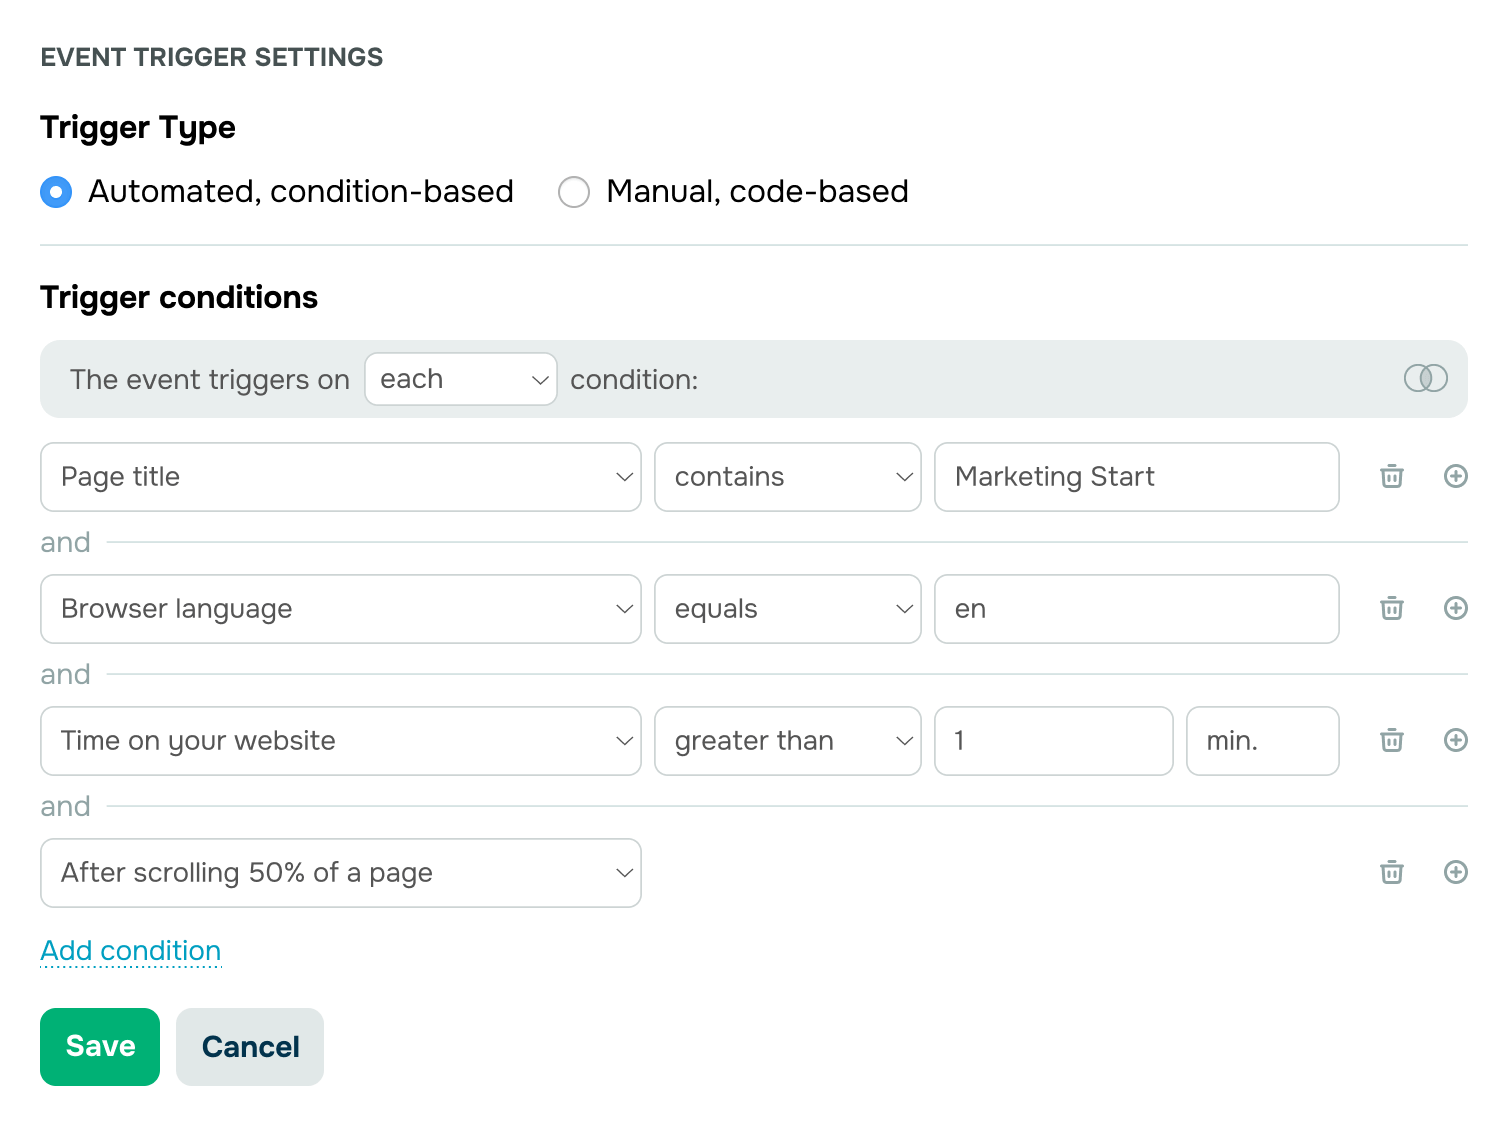The image size is (1508, 1126).
Task: Click plus icon on Time on website row
Action: [1456, 741]
